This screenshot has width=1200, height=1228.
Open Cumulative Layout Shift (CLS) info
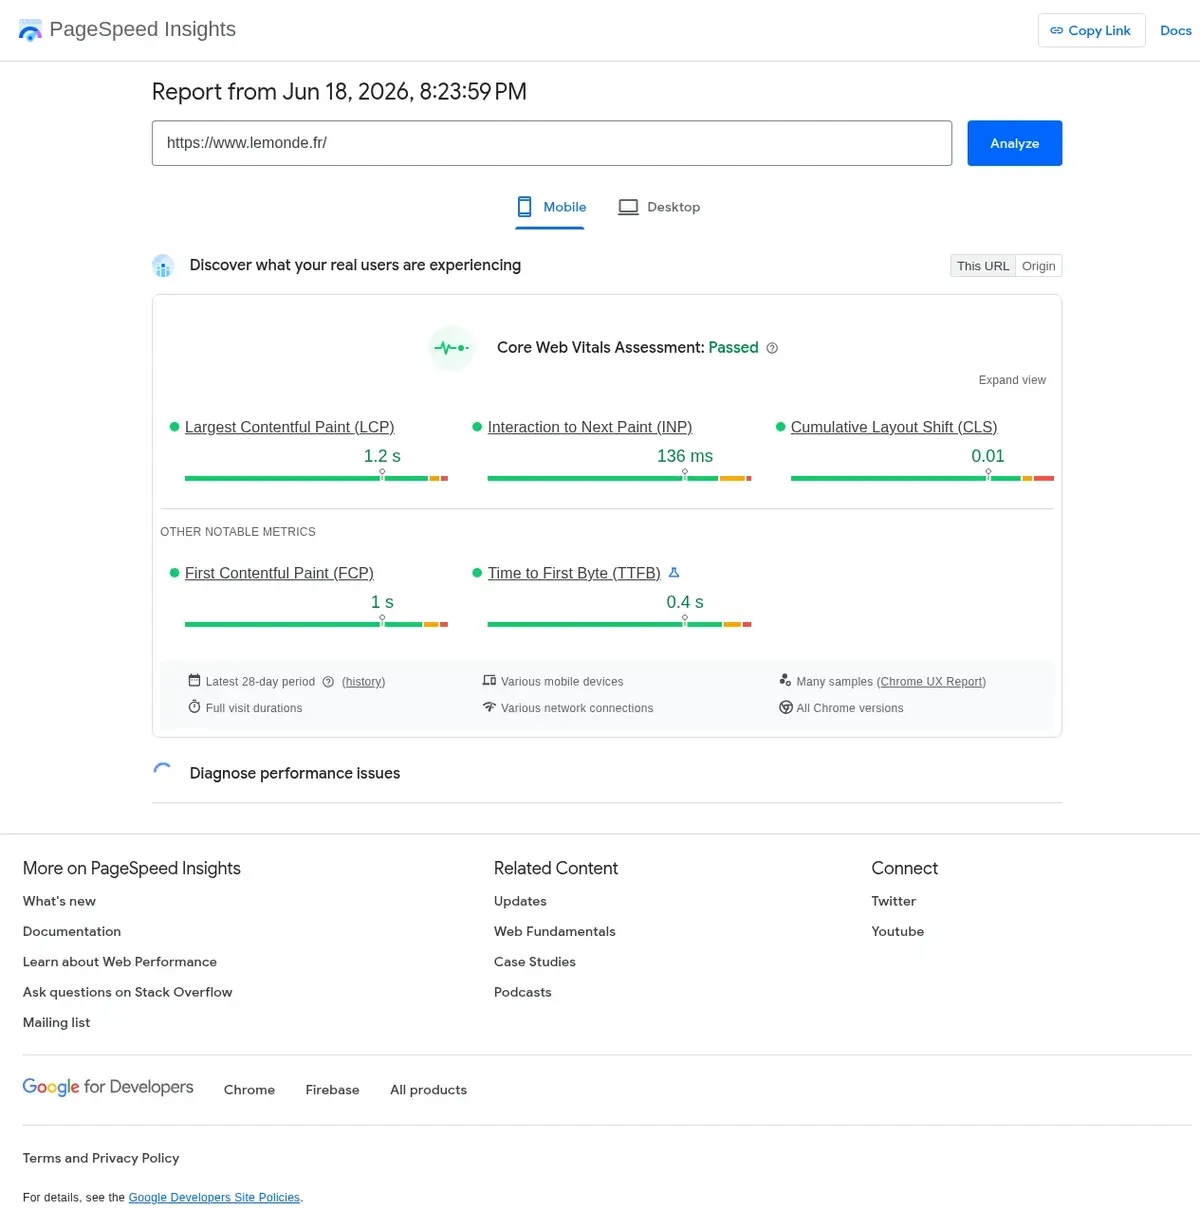tap(894, 427)
